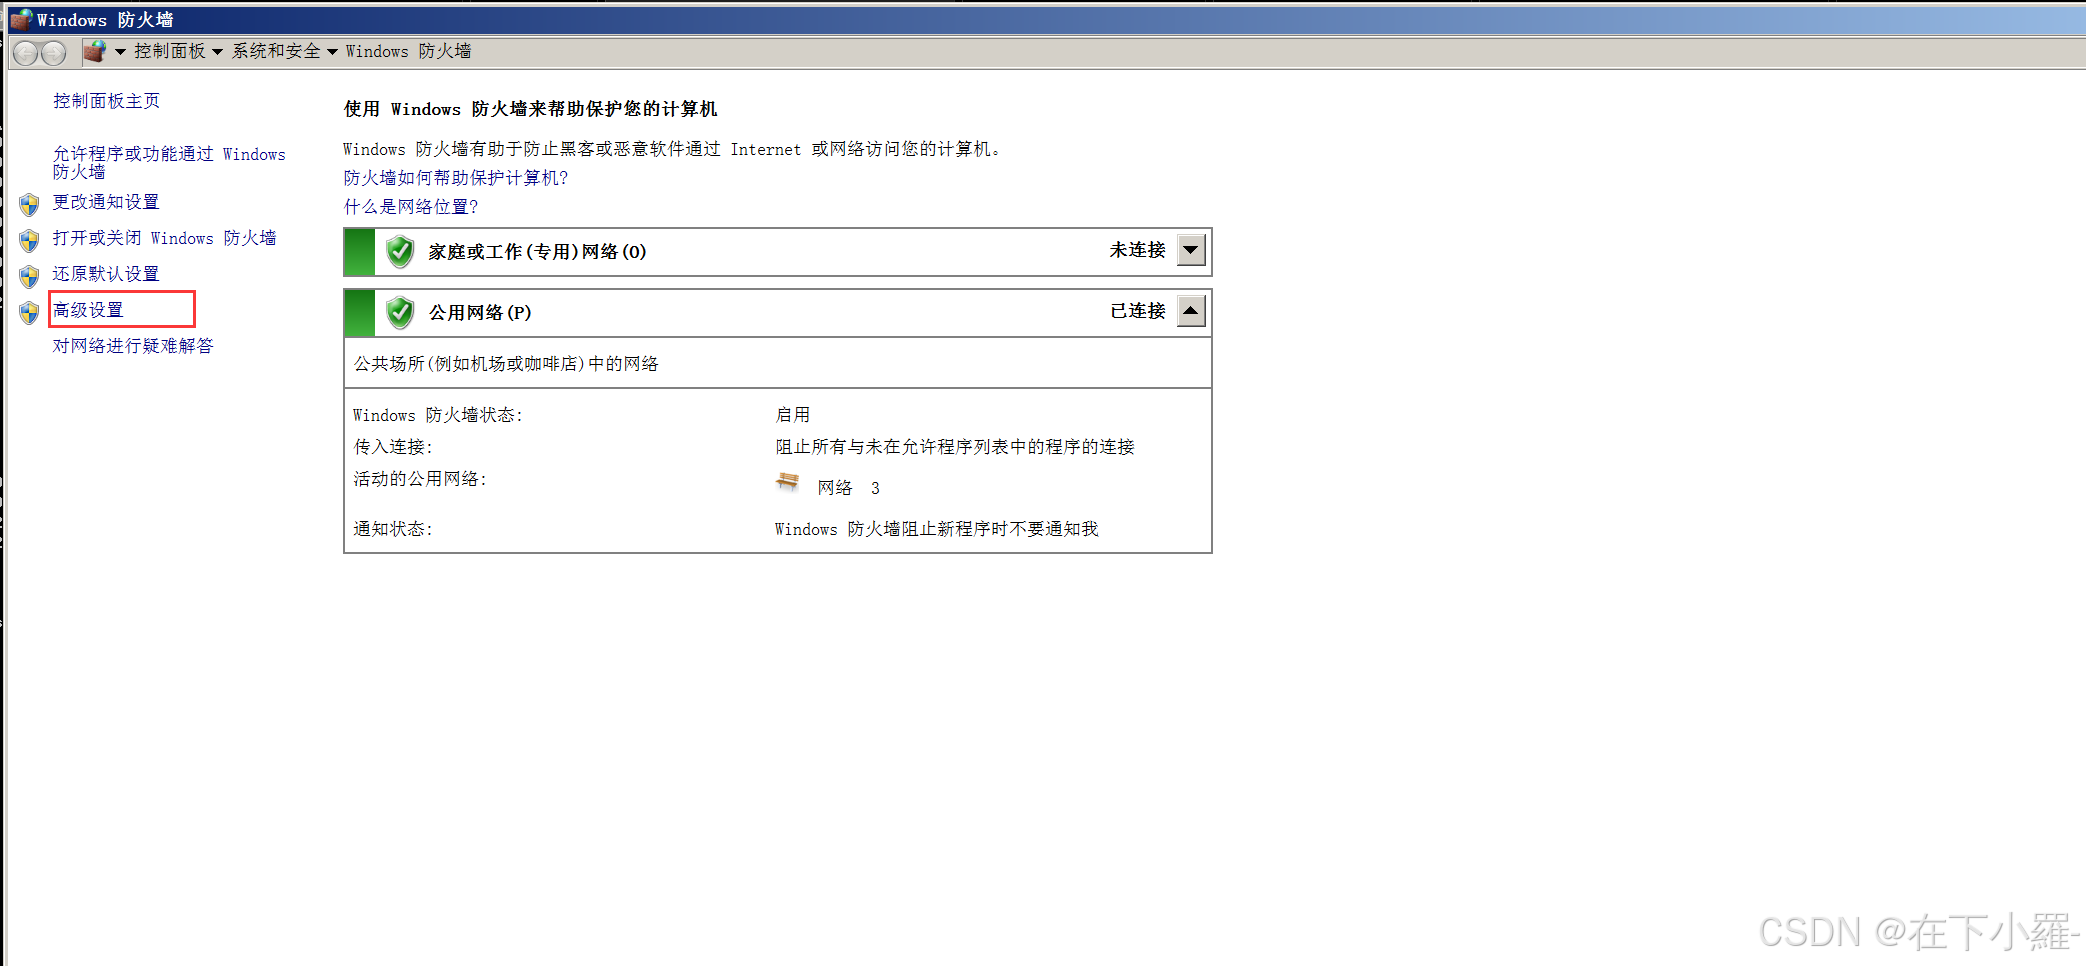The image size is (2086, 966).
Task: Click the bench icon next to 网络 3
Action: tap(788, 482)
